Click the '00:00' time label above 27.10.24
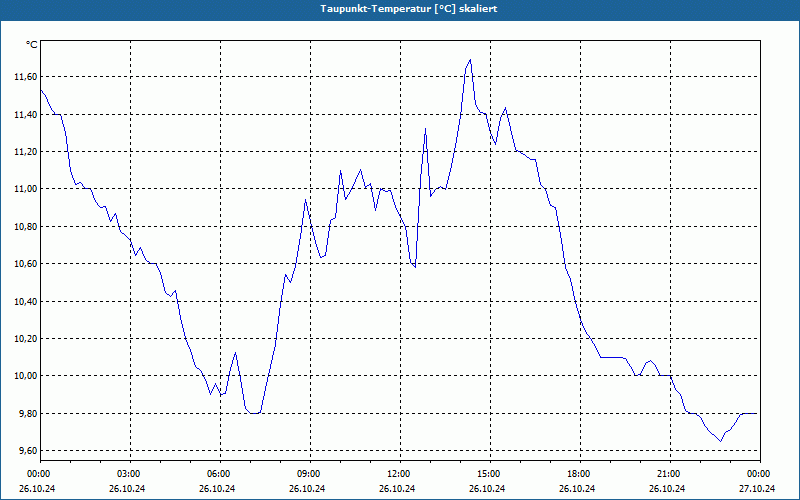This screenshot has width=800, height=500. [x=760, y=474]
